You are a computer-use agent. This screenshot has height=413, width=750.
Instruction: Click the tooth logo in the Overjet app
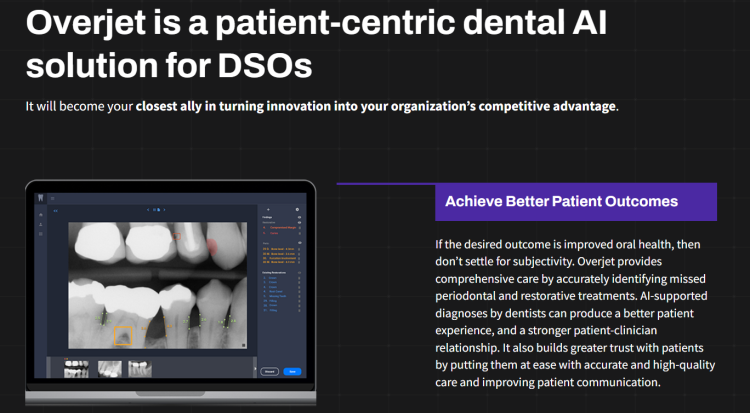[41, 198]
